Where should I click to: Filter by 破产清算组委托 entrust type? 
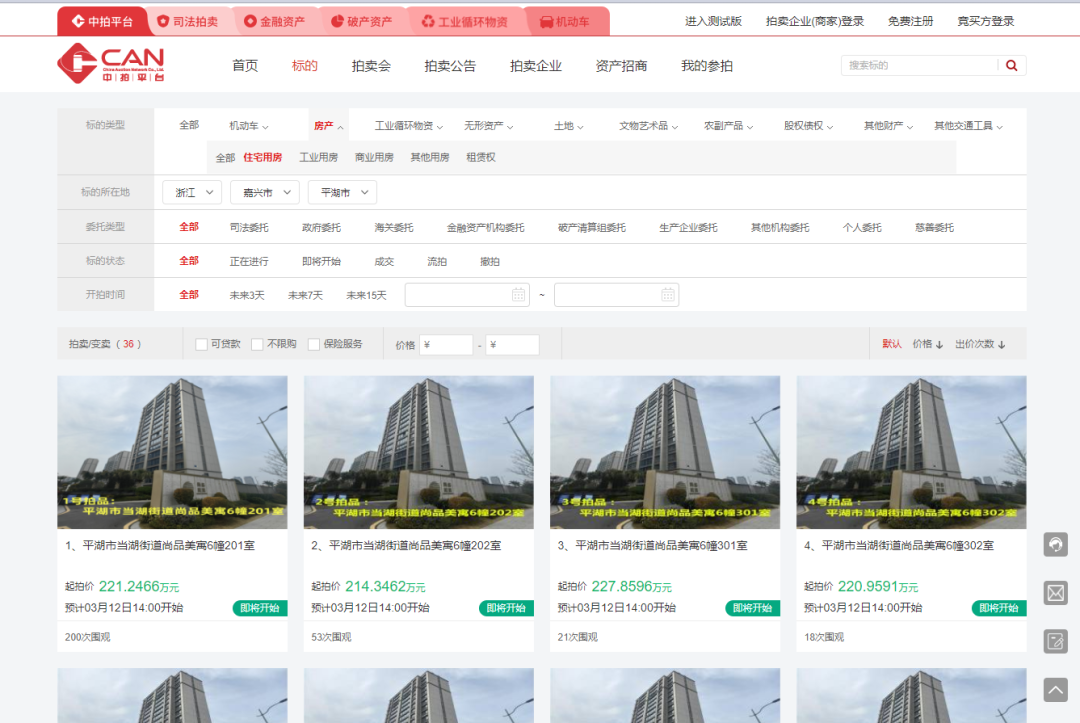pyautogui.click(x=592, y=228)
